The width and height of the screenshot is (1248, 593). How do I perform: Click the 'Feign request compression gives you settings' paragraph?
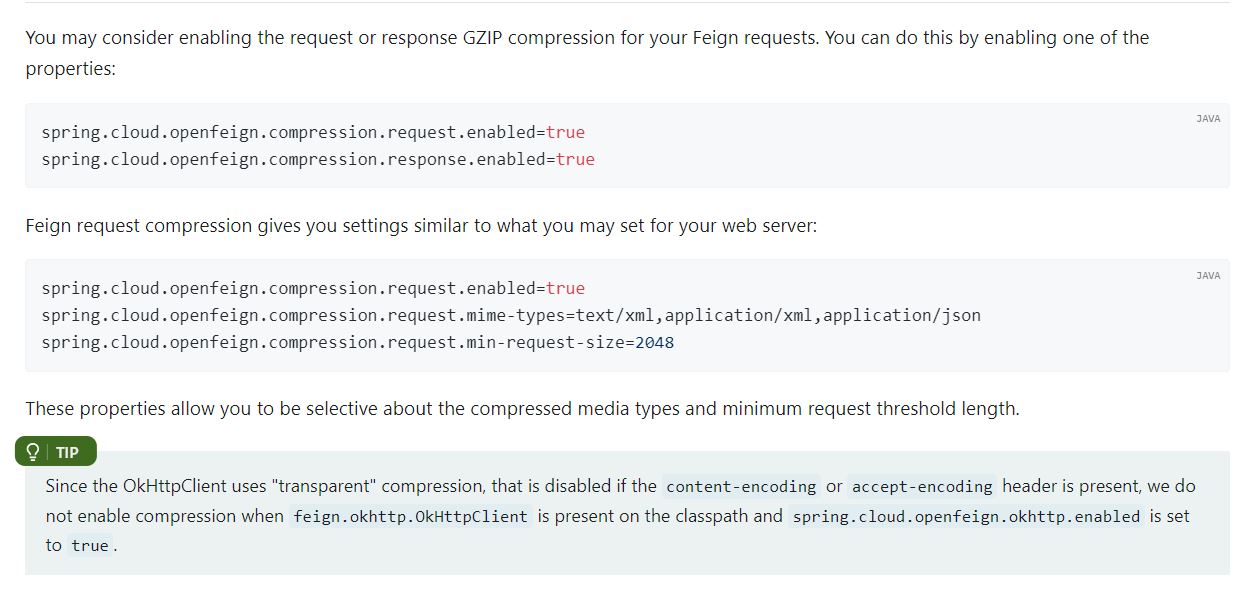[x=421, y=226]
